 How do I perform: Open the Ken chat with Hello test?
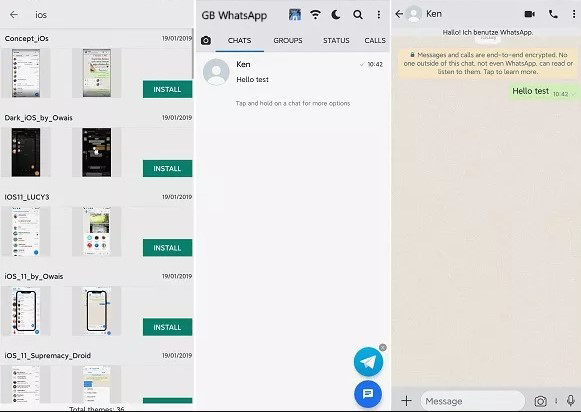tap(293, 72)
